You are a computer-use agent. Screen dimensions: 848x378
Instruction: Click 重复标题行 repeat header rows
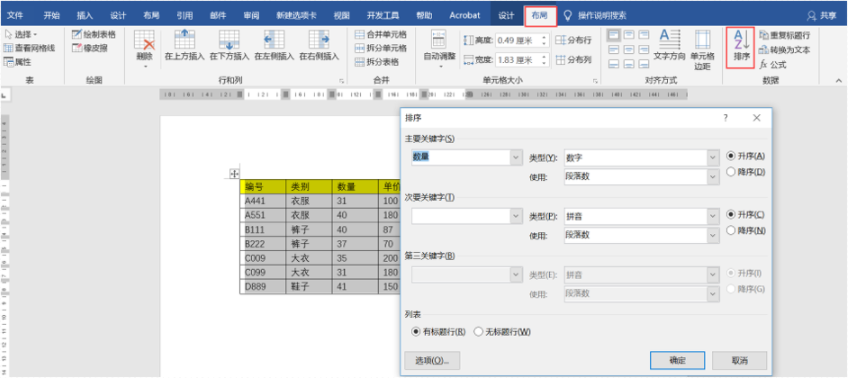[784, 35]
